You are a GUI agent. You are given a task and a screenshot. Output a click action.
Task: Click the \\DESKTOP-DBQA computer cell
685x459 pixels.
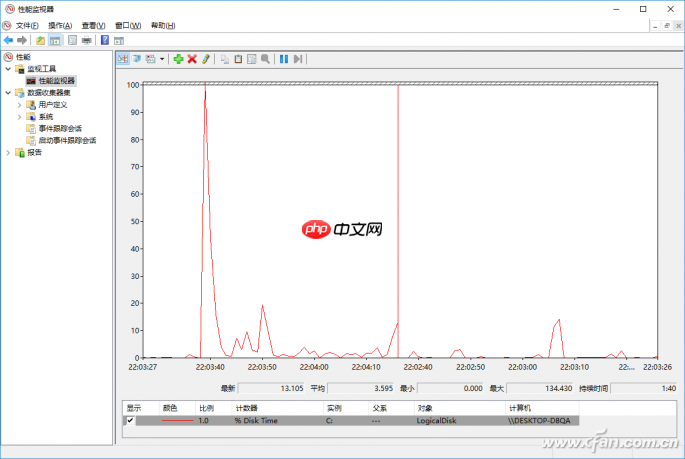(539, 421)
